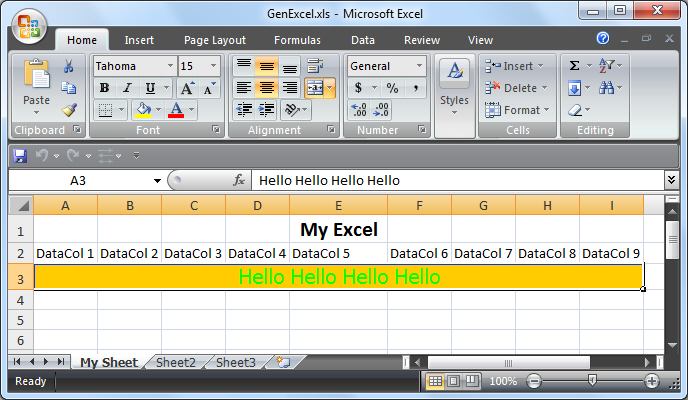Toggle Top Align

click(244, 66)
